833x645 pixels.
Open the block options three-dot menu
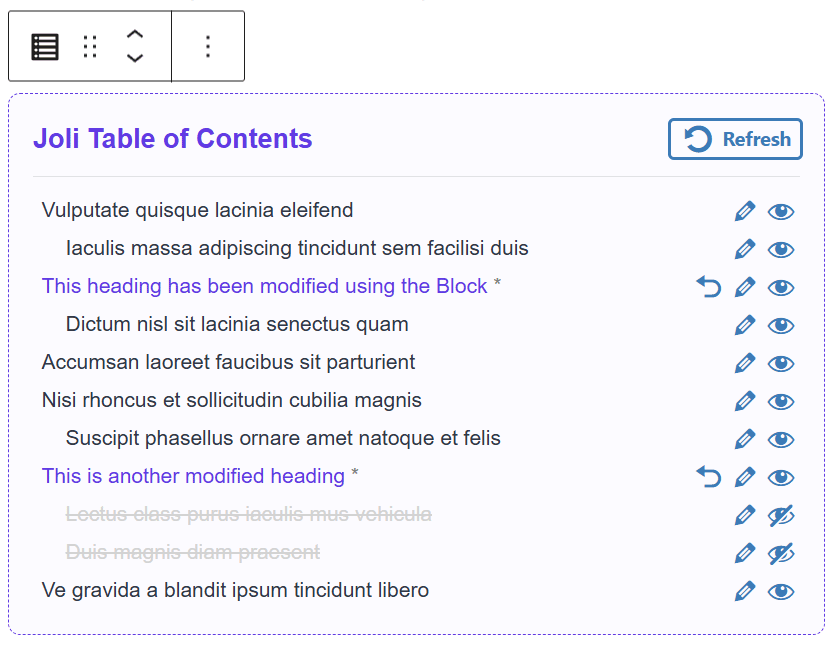(x=208, y=46)
